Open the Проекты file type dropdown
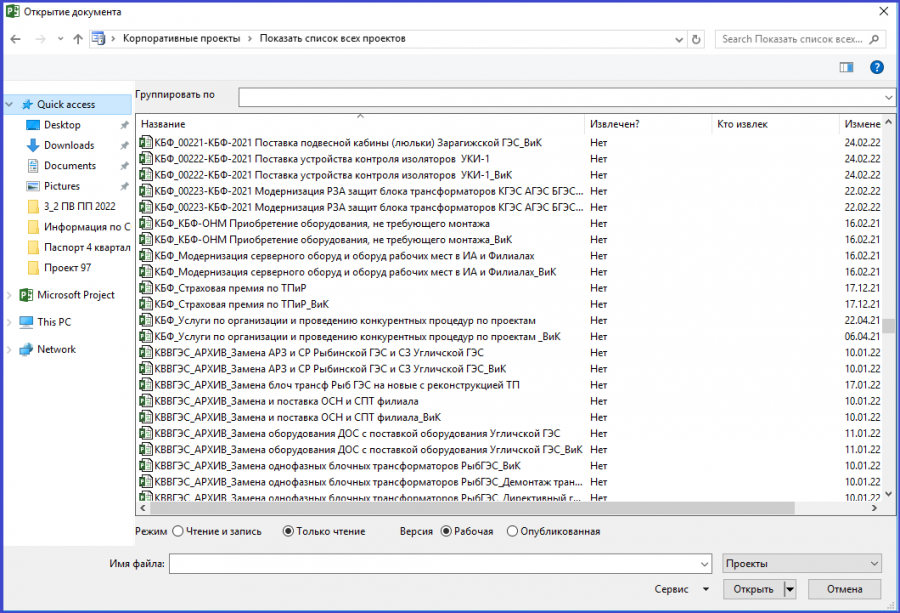900x613 pixels. pyautogui.click(x=801, y=564)
